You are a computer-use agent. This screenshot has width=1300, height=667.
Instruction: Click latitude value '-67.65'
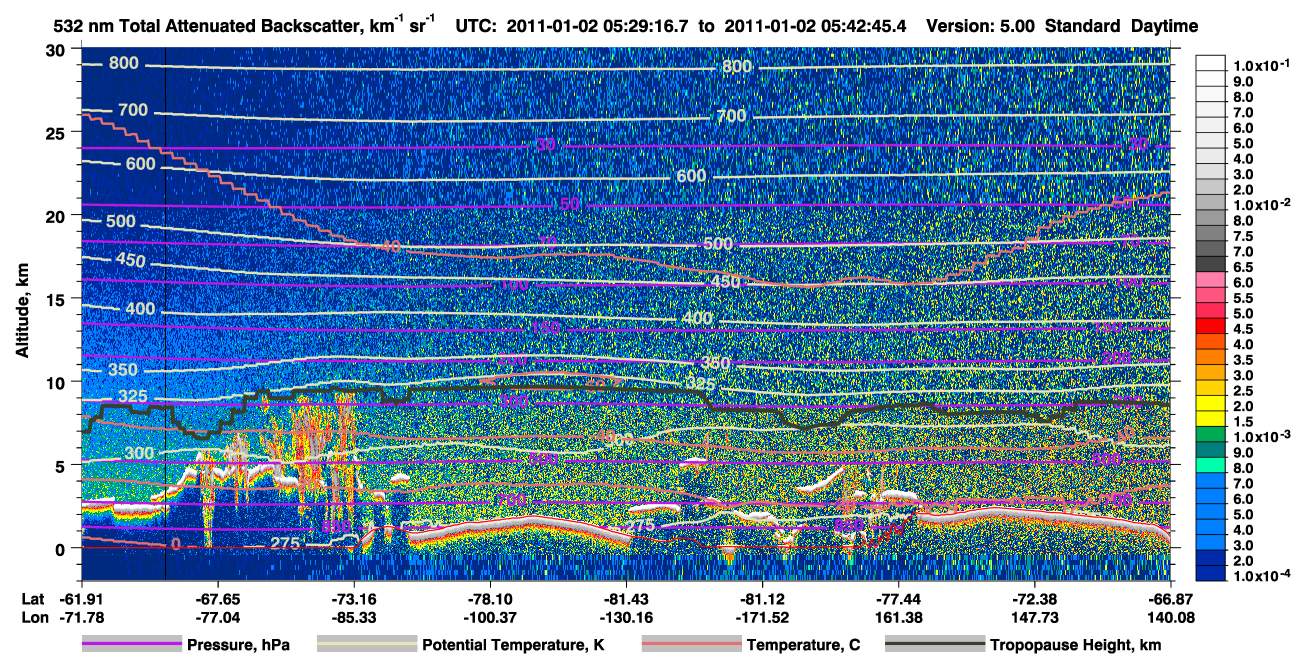(217, 600)
